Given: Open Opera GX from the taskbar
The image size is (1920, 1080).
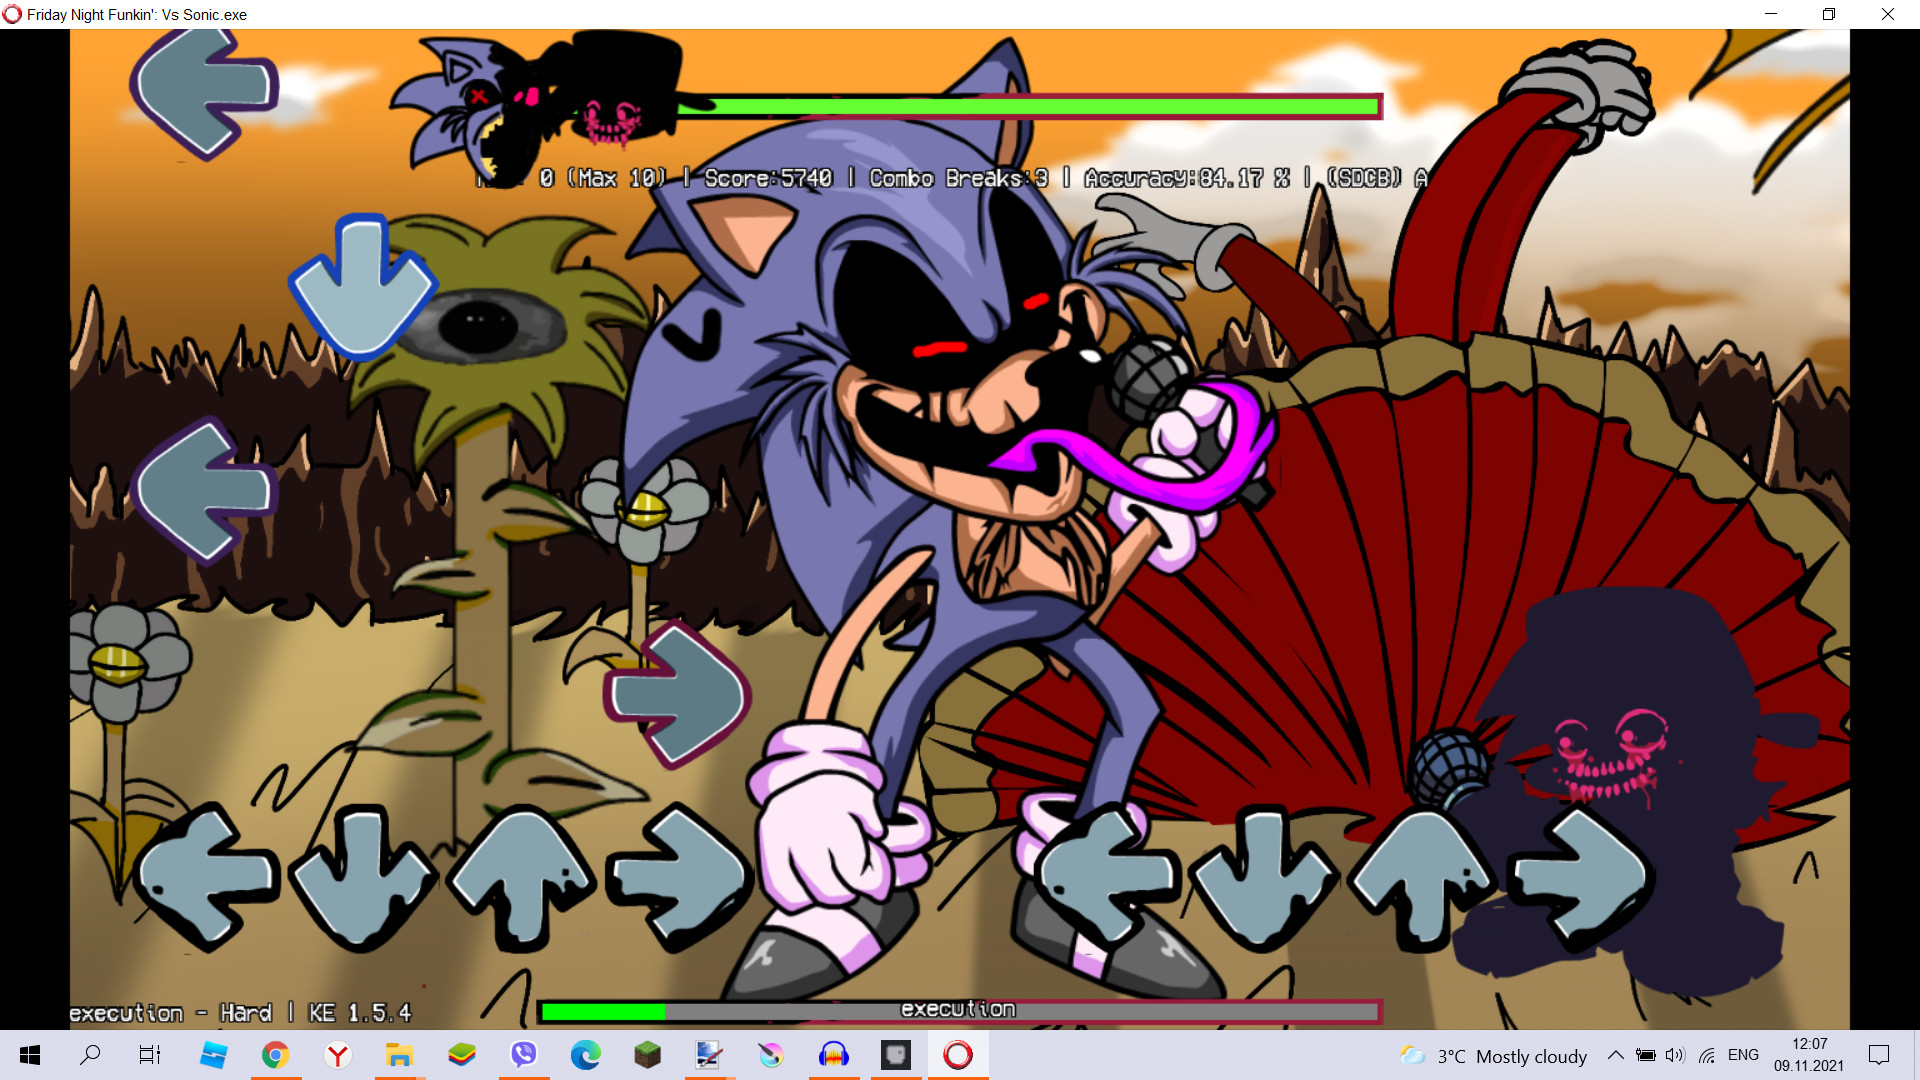Looking at the screenshot, I should point(957,1055).
